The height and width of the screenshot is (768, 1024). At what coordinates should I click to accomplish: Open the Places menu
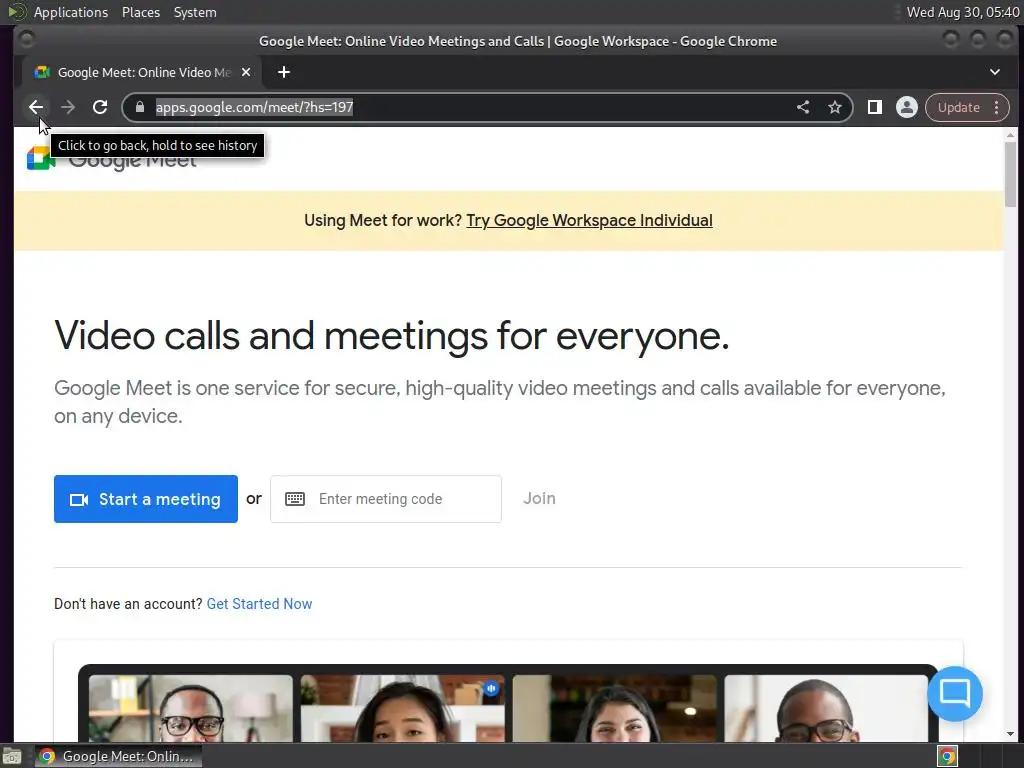coord(141,12)
